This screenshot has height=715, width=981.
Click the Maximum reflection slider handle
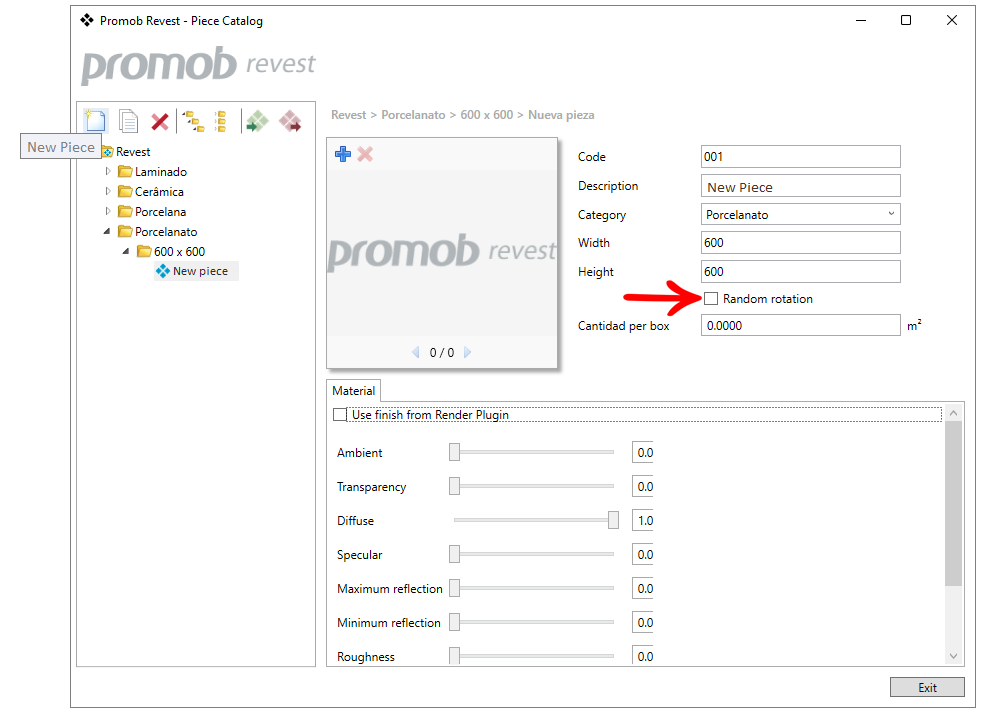point(454,588)
